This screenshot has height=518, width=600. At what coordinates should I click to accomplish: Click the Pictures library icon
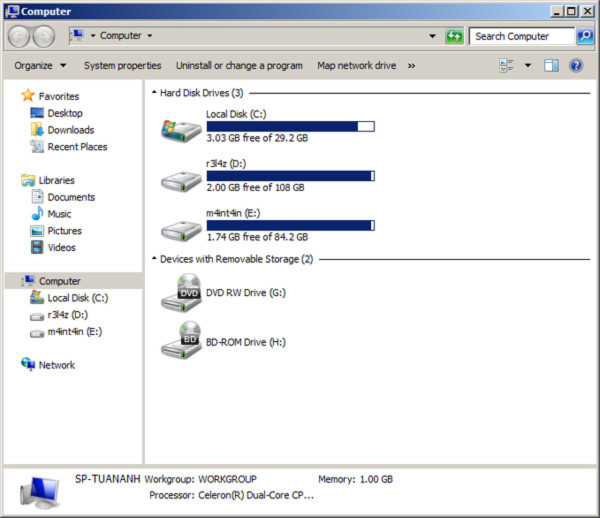[x=37, y=231]
